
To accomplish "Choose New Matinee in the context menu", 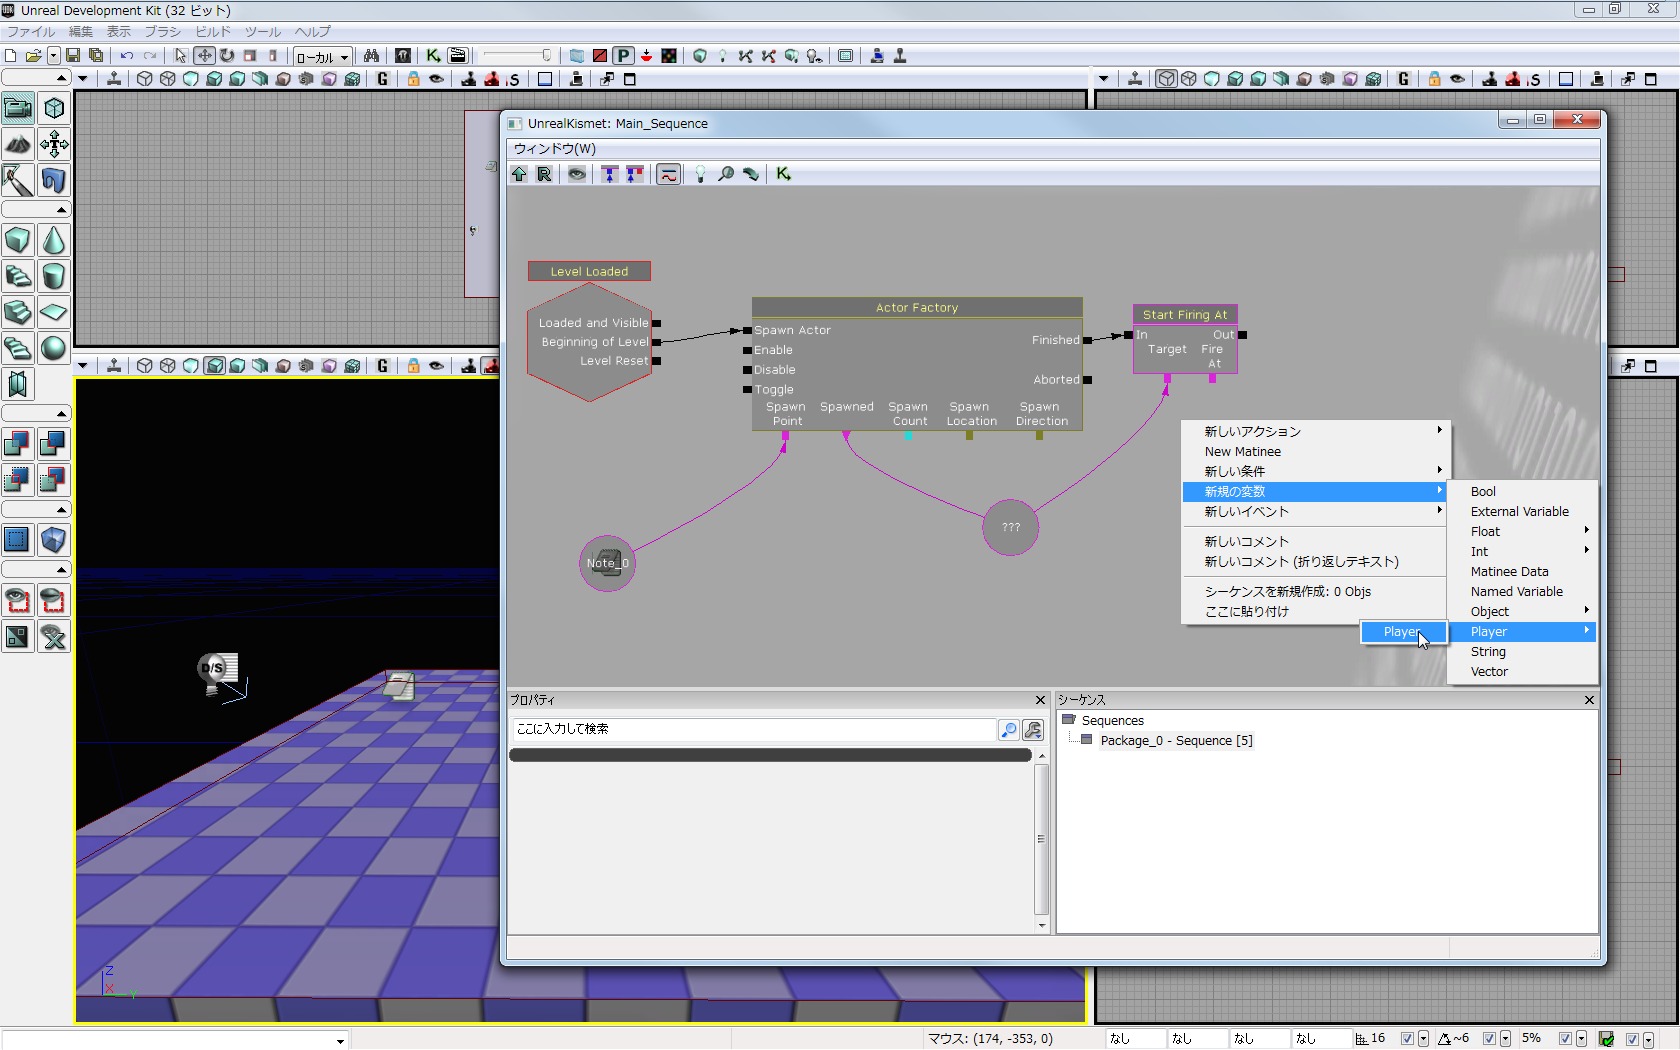I will tap(1242, 452).
